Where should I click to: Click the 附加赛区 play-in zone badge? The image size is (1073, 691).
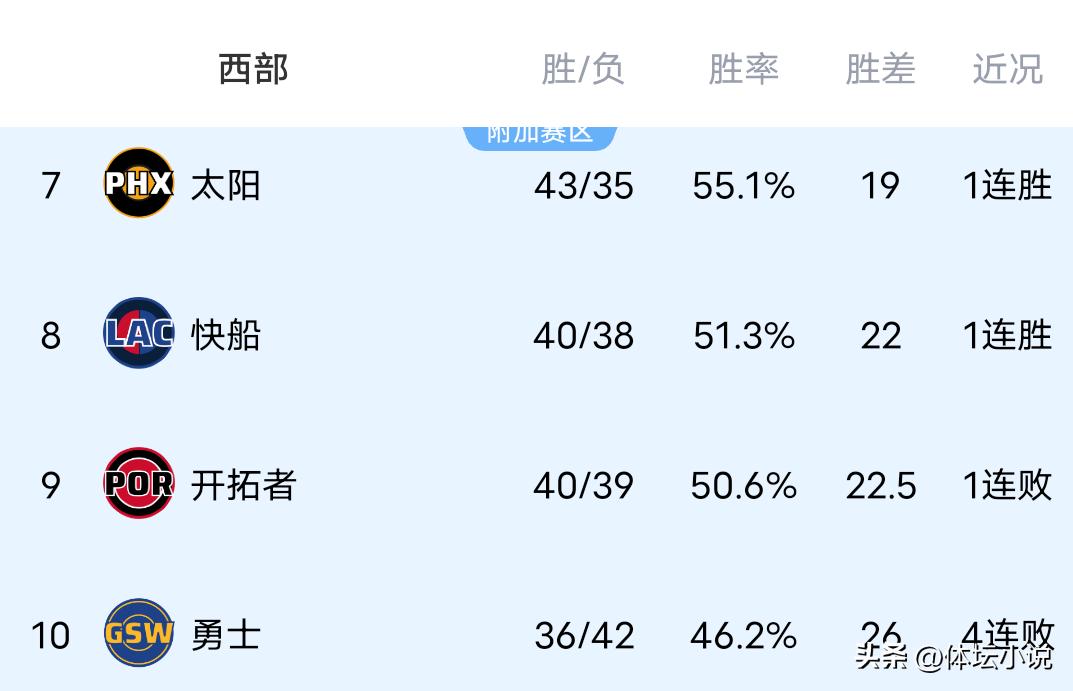[x=540, y=134]
